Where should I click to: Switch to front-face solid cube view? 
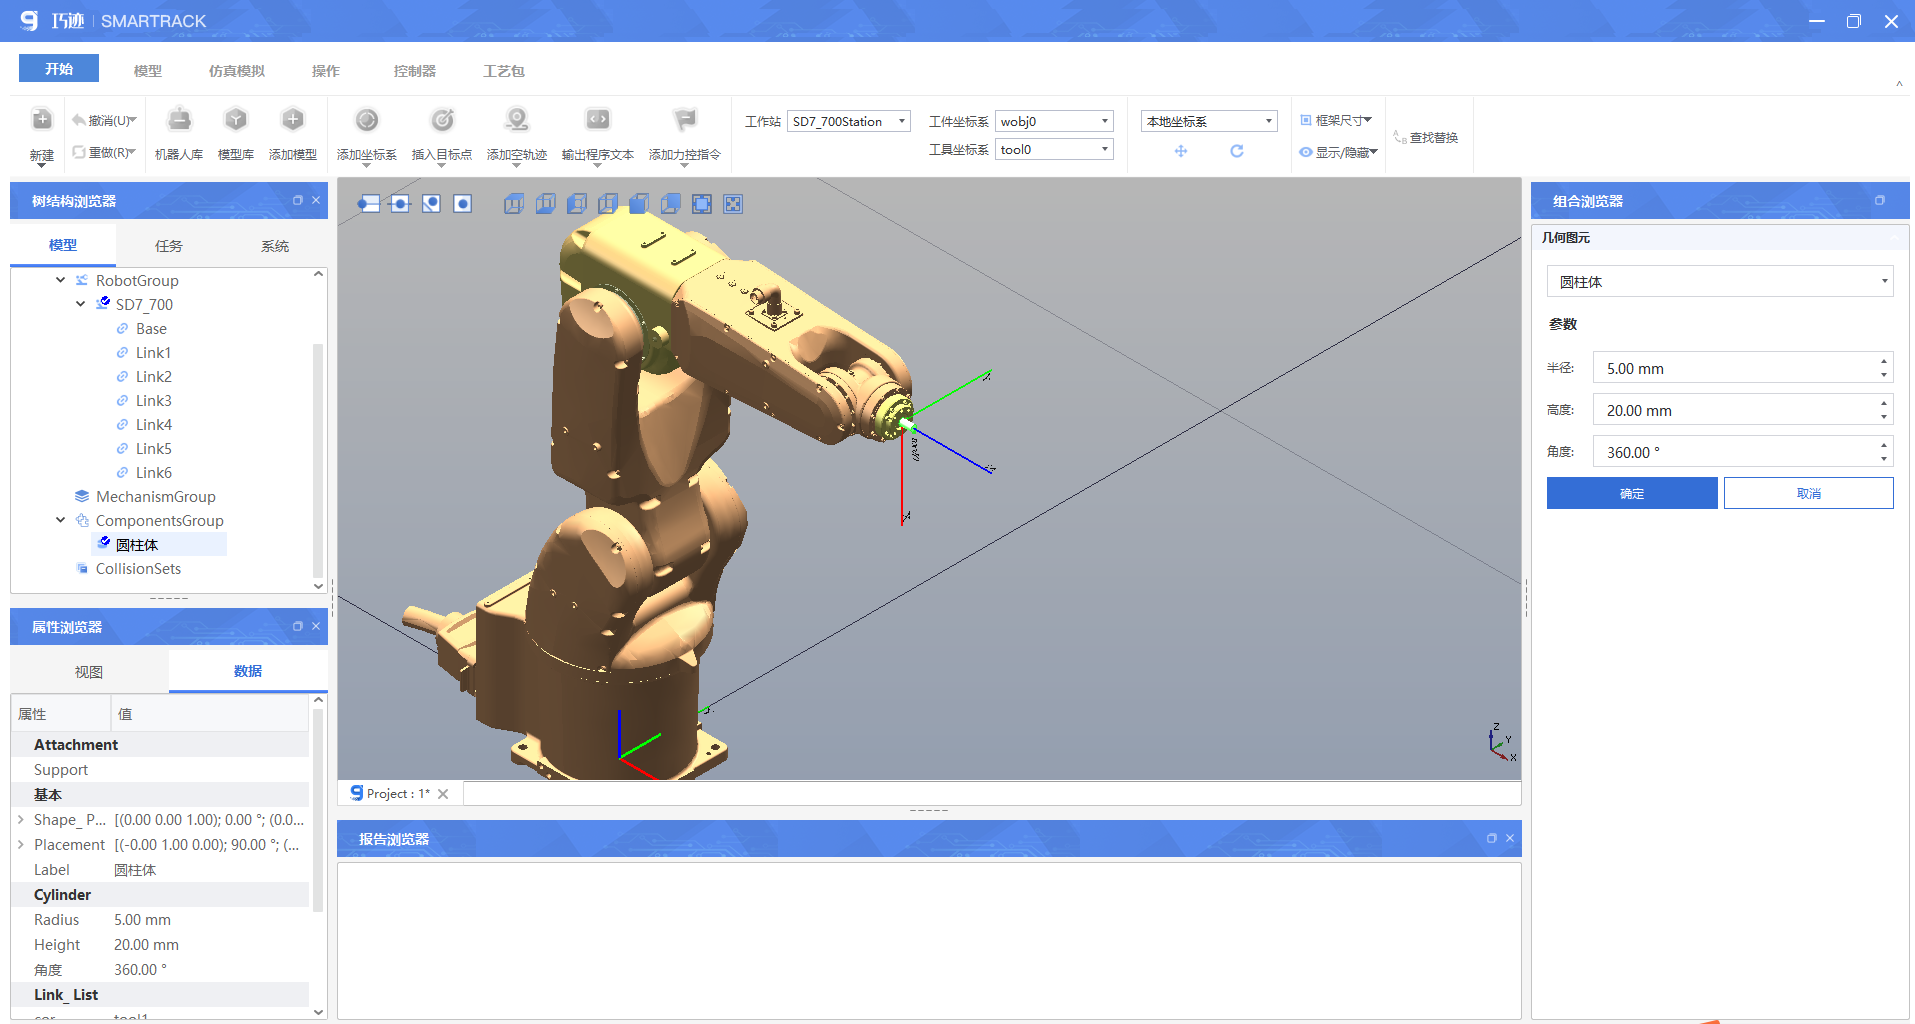click(639, 204)
